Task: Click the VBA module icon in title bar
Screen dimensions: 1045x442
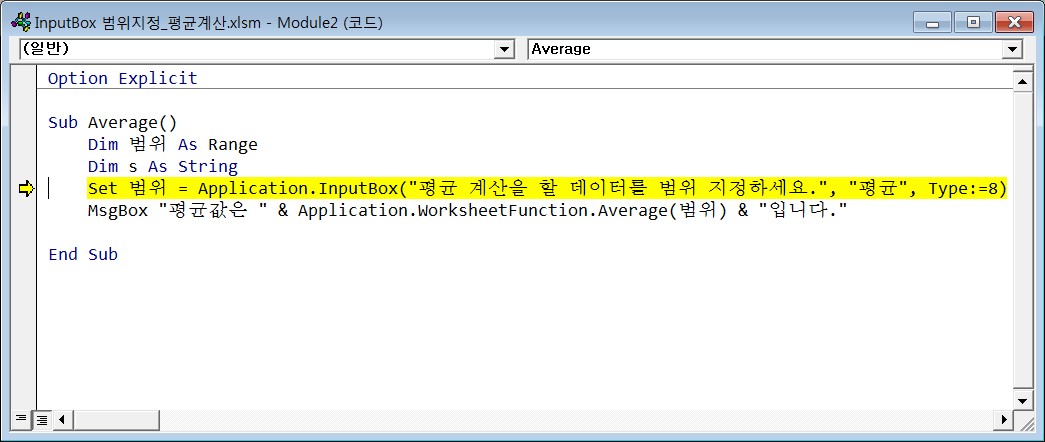Action: tap(21, 23)
